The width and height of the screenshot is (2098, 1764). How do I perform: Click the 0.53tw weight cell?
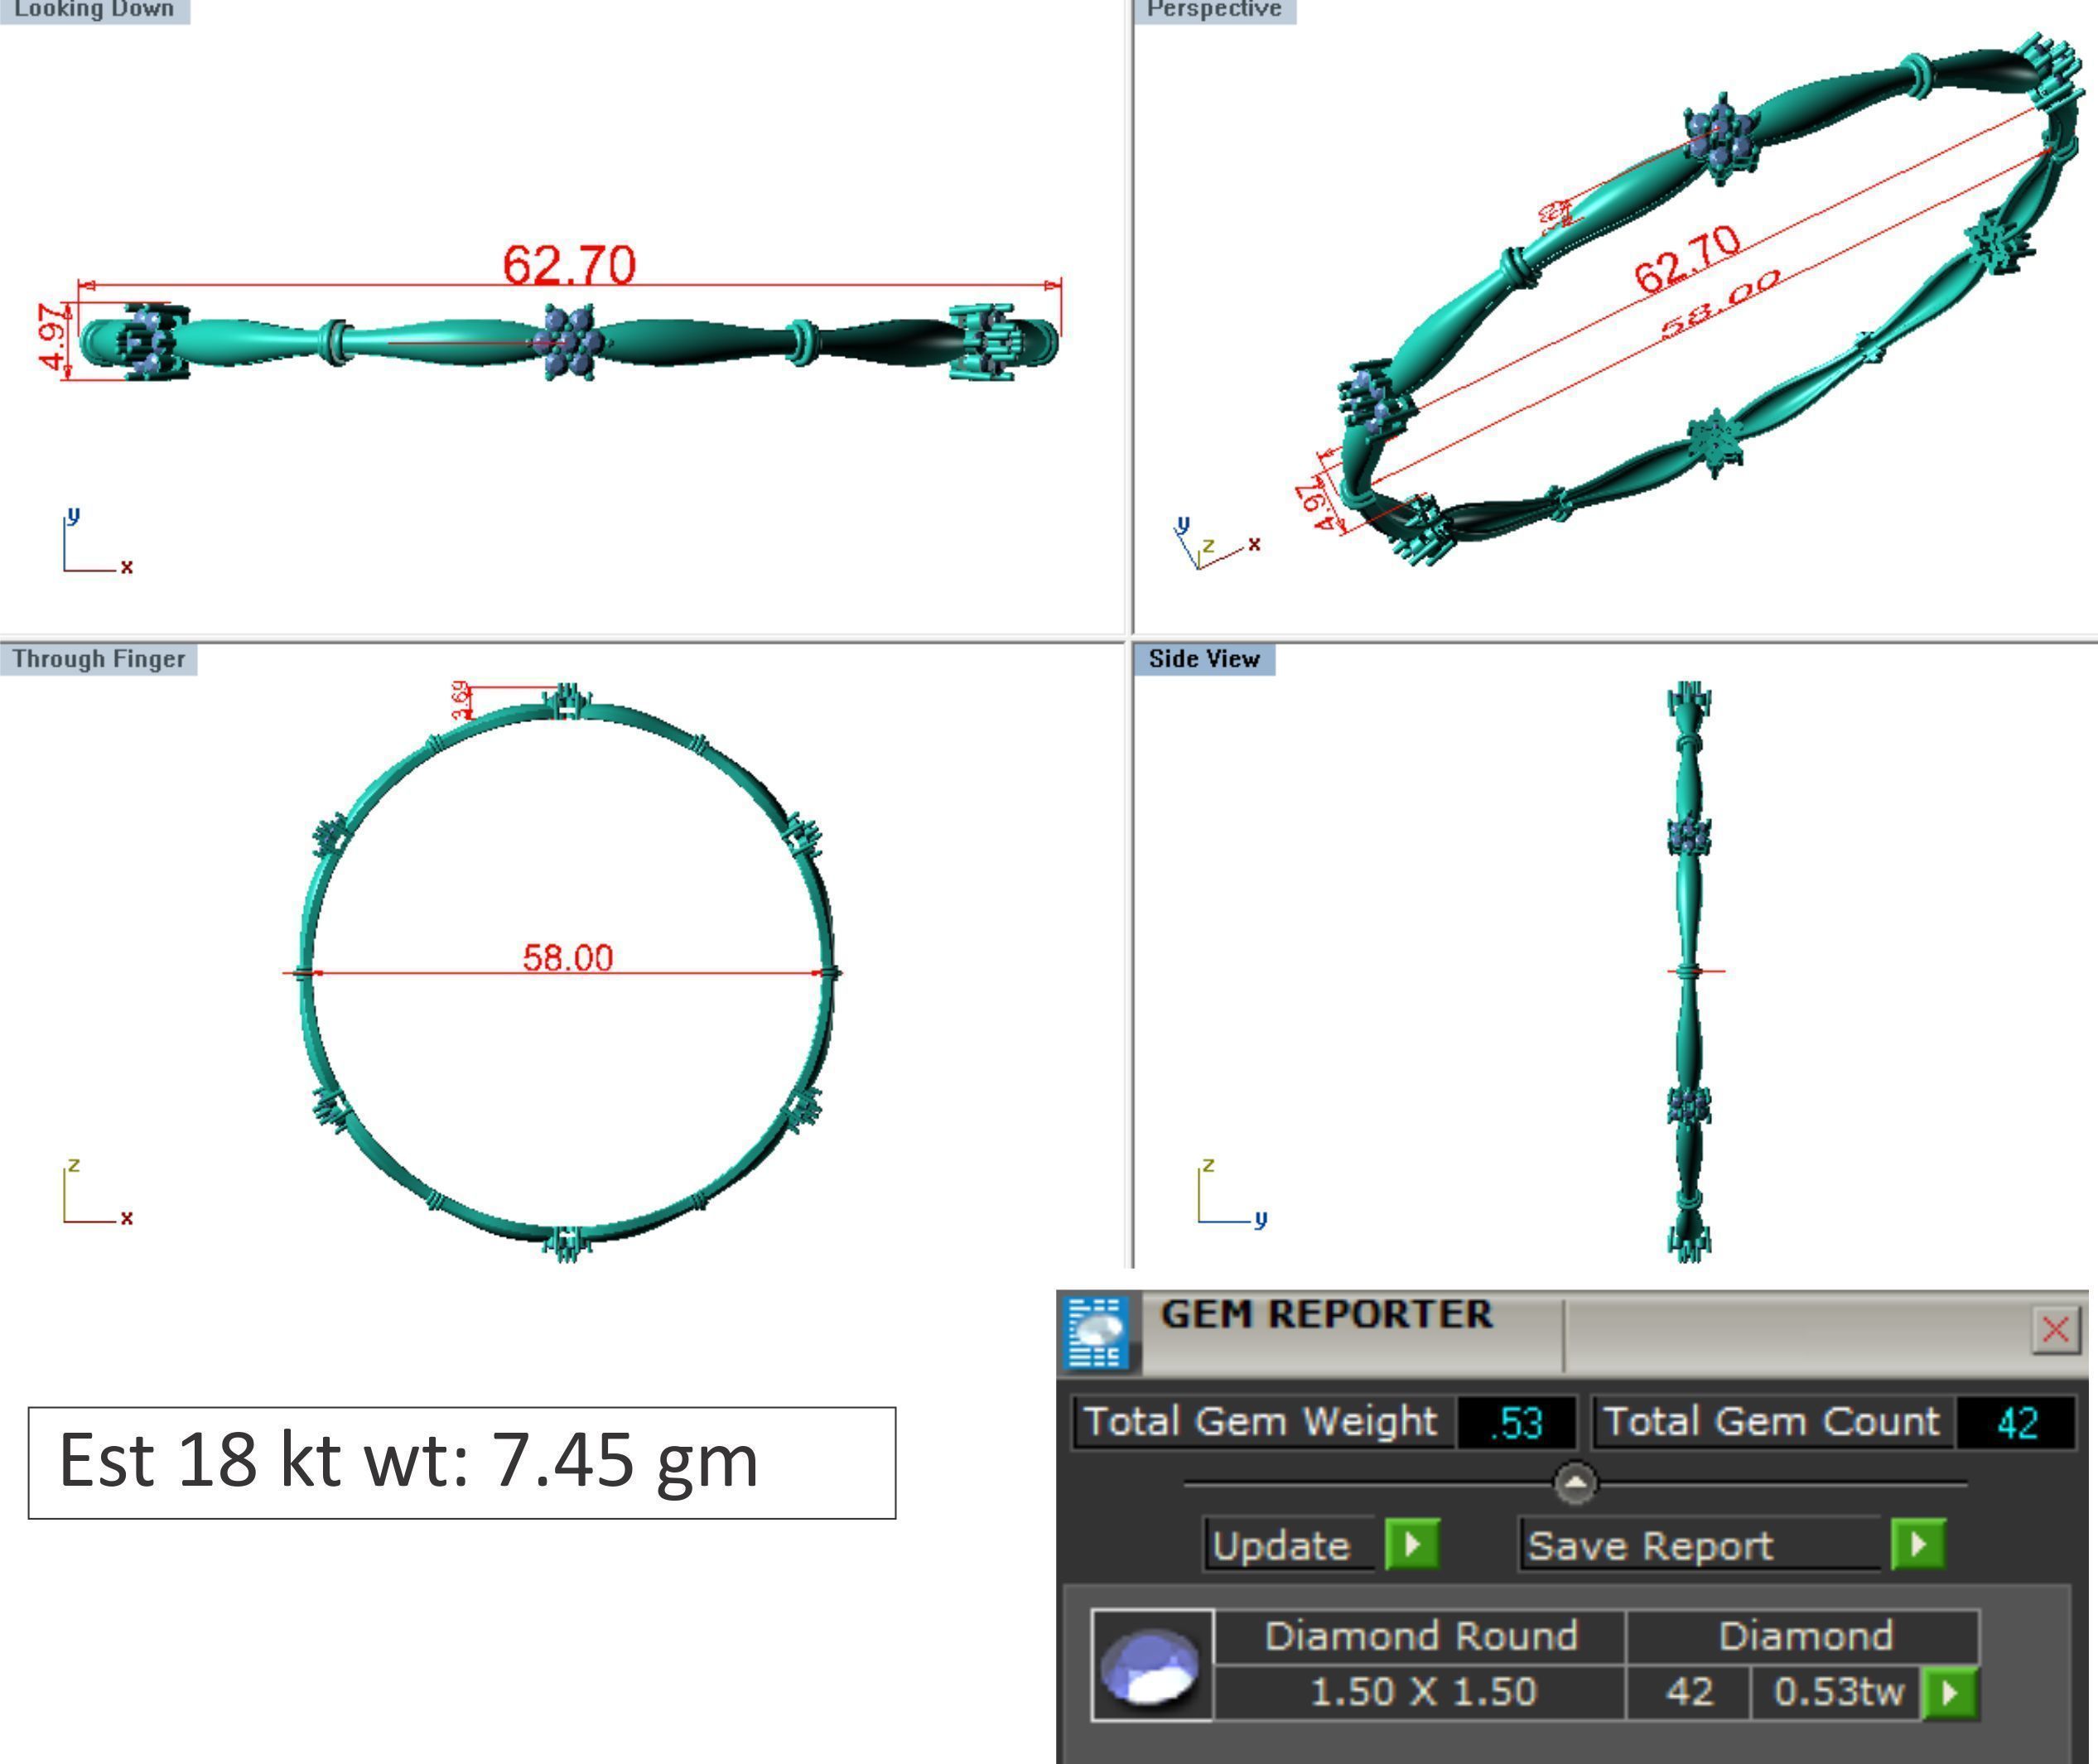pos(1837,1692)
